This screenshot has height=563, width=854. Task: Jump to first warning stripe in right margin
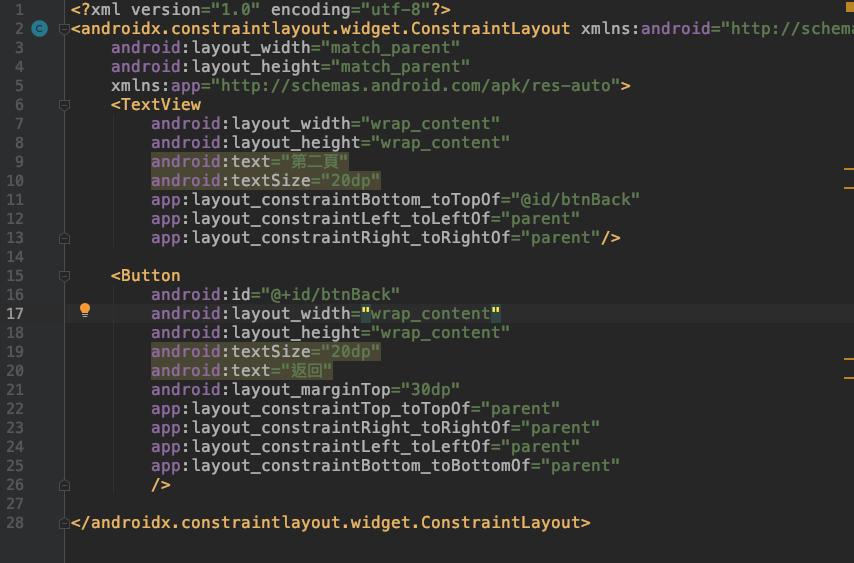[848, 167]
